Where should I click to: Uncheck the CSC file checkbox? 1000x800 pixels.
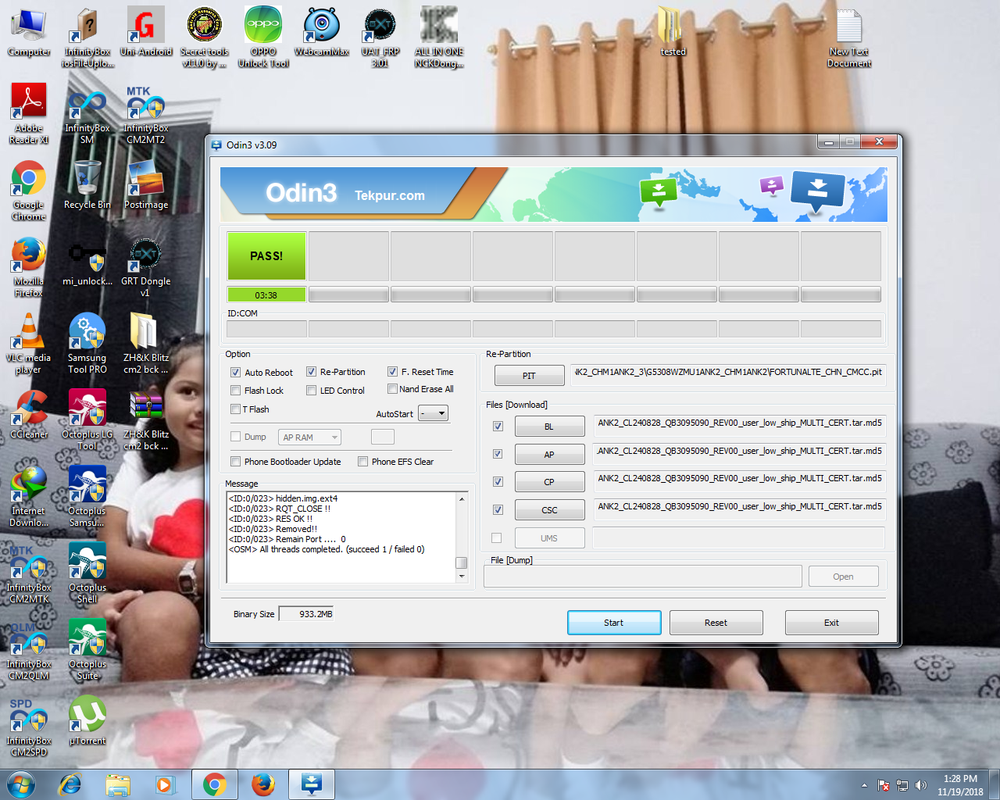pos(498,510)
